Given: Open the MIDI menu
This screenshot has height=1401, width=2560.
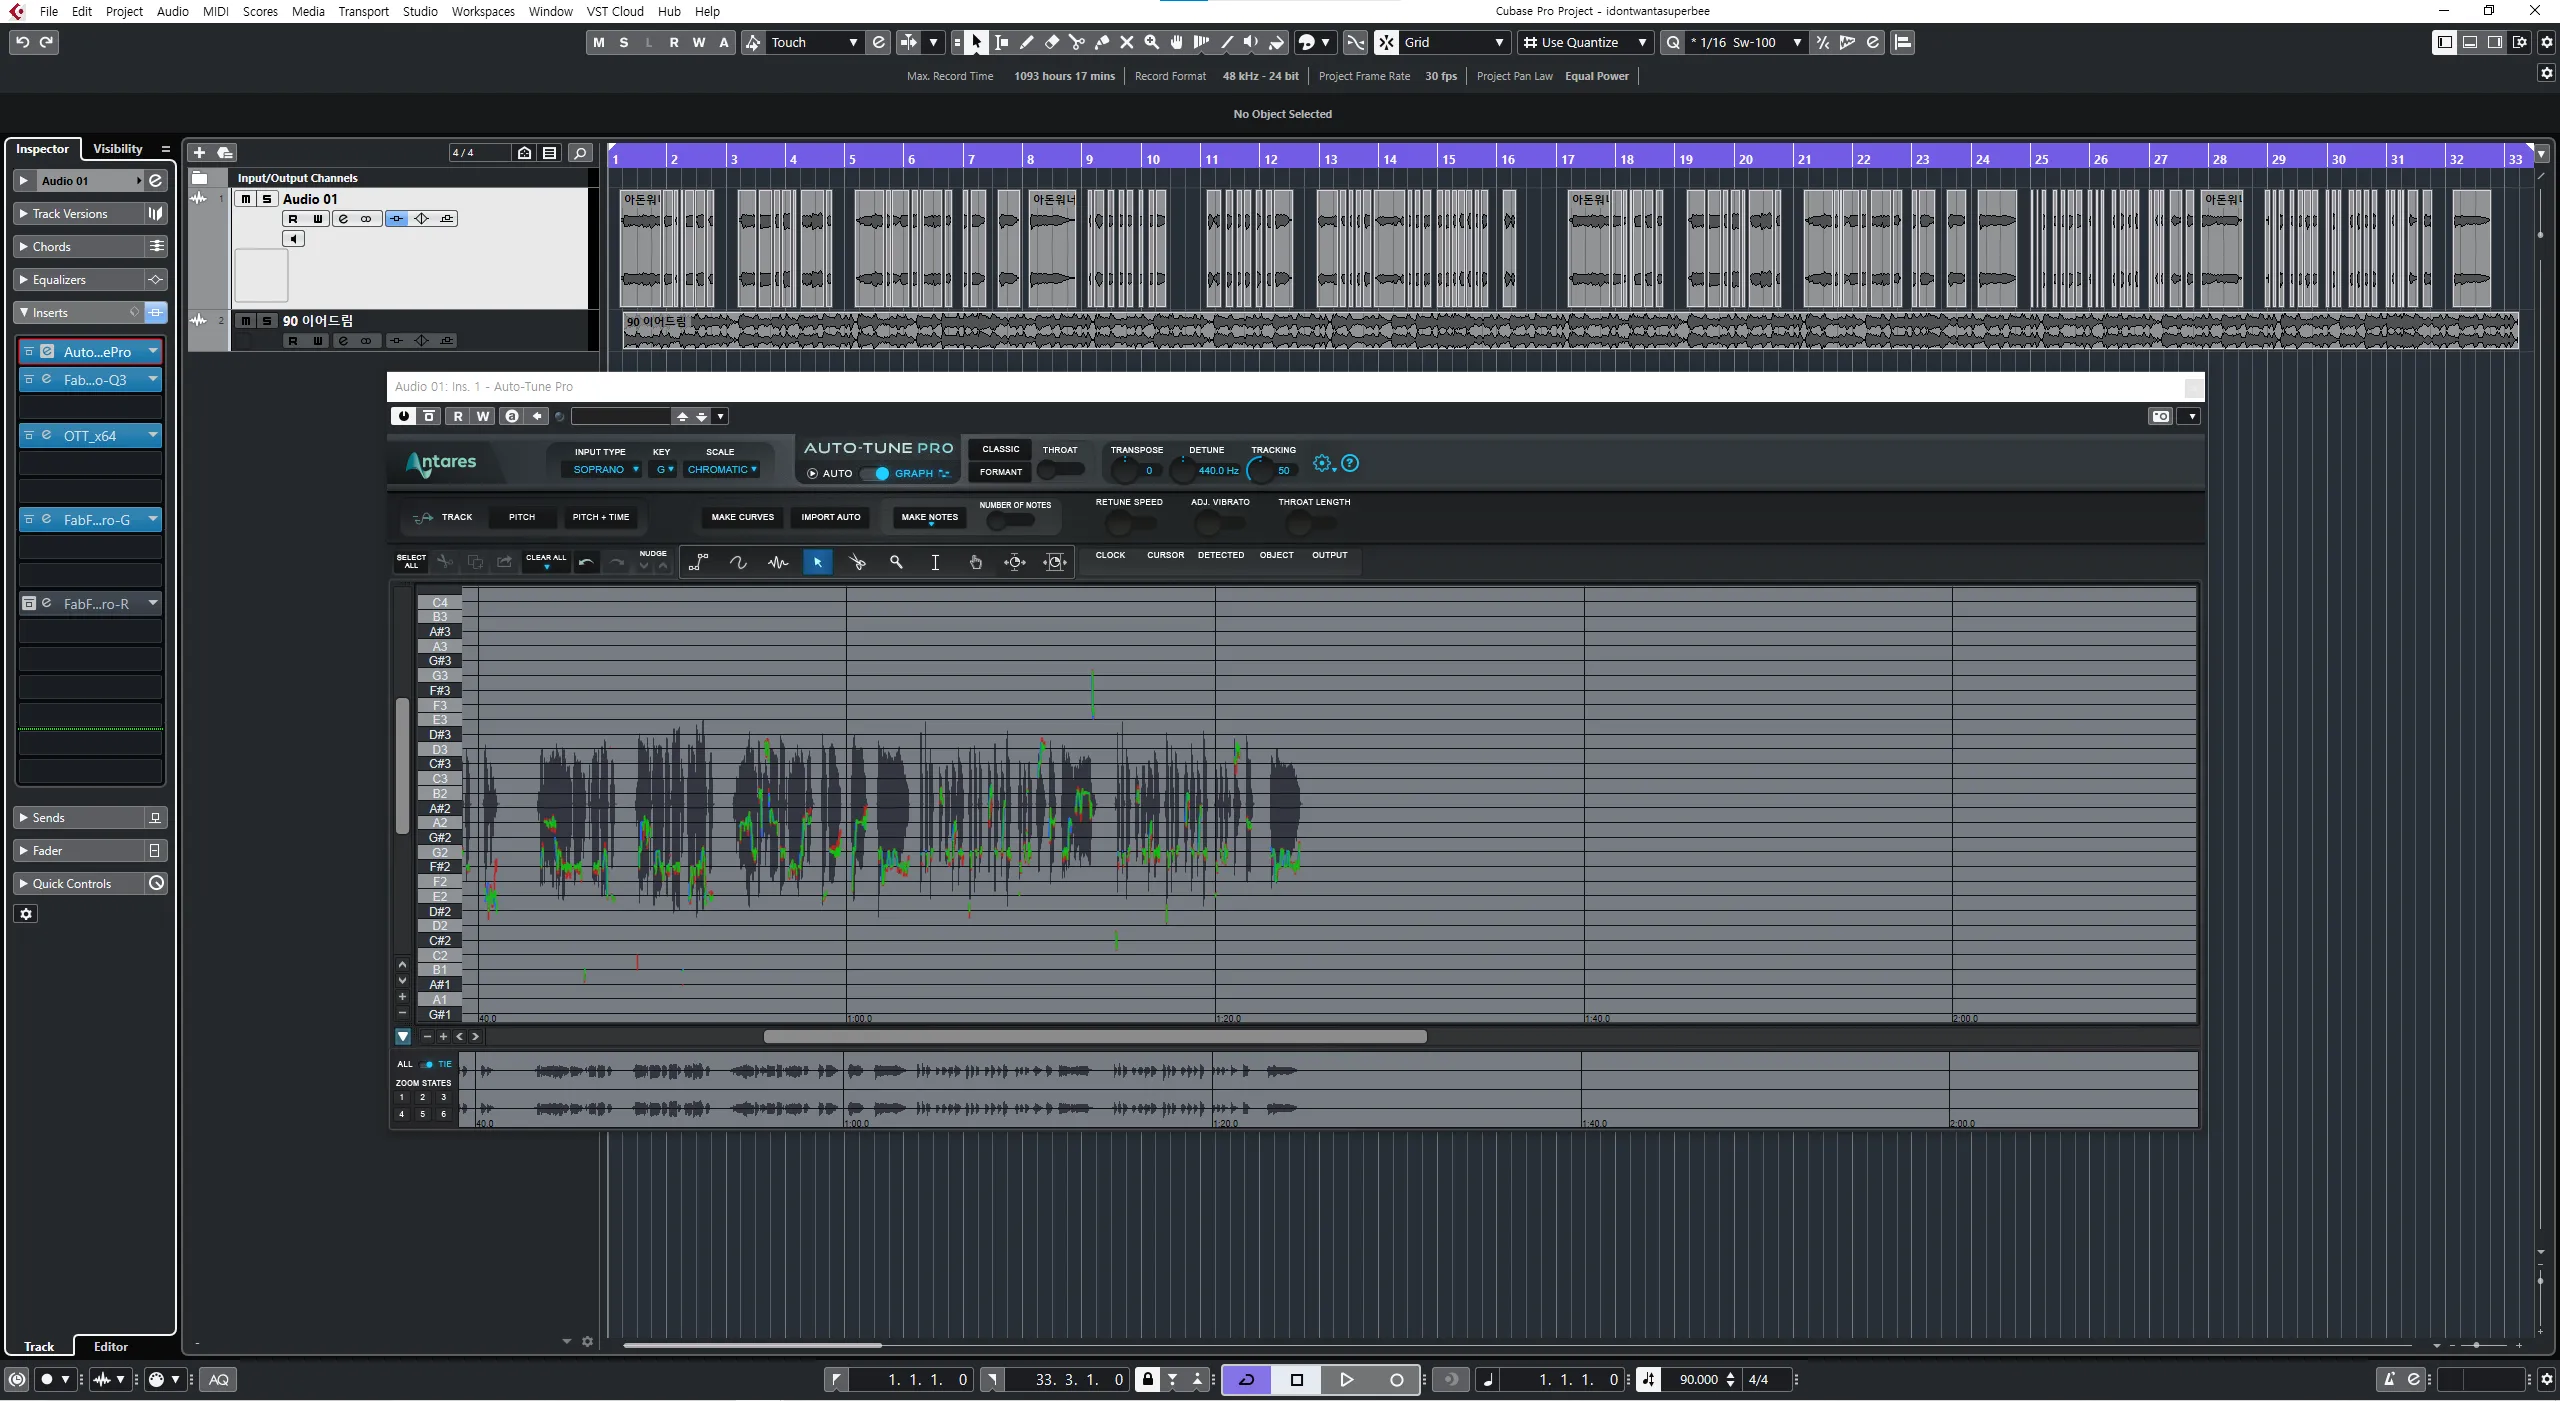Looking at the screenshot, I should coord(216,11).
